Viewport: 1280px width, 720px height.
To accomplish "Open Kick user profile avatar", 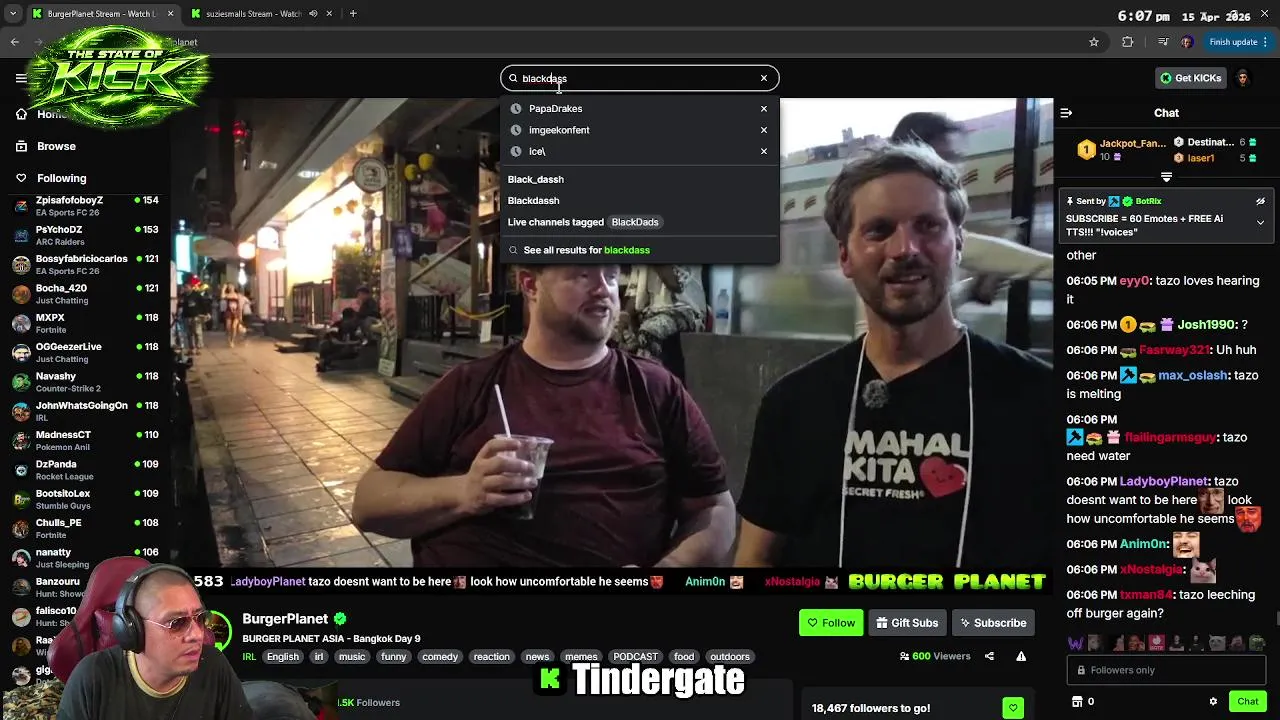I will (x=1243, y=78).
